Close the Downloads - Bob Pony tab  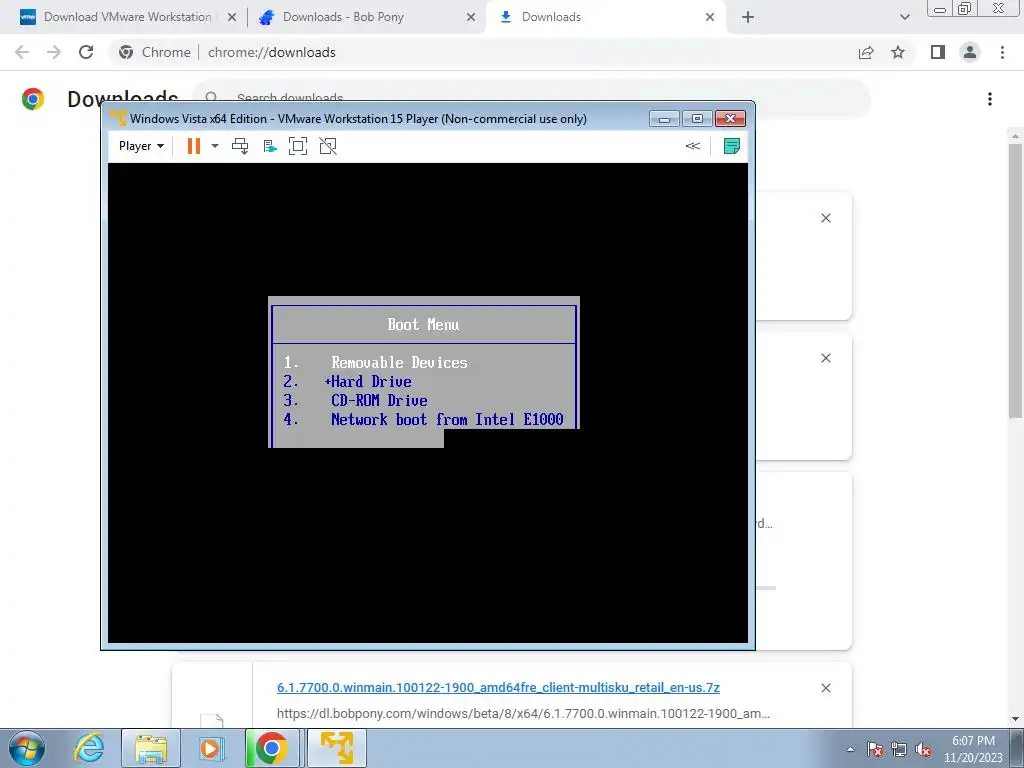click(x=471, y=17)
